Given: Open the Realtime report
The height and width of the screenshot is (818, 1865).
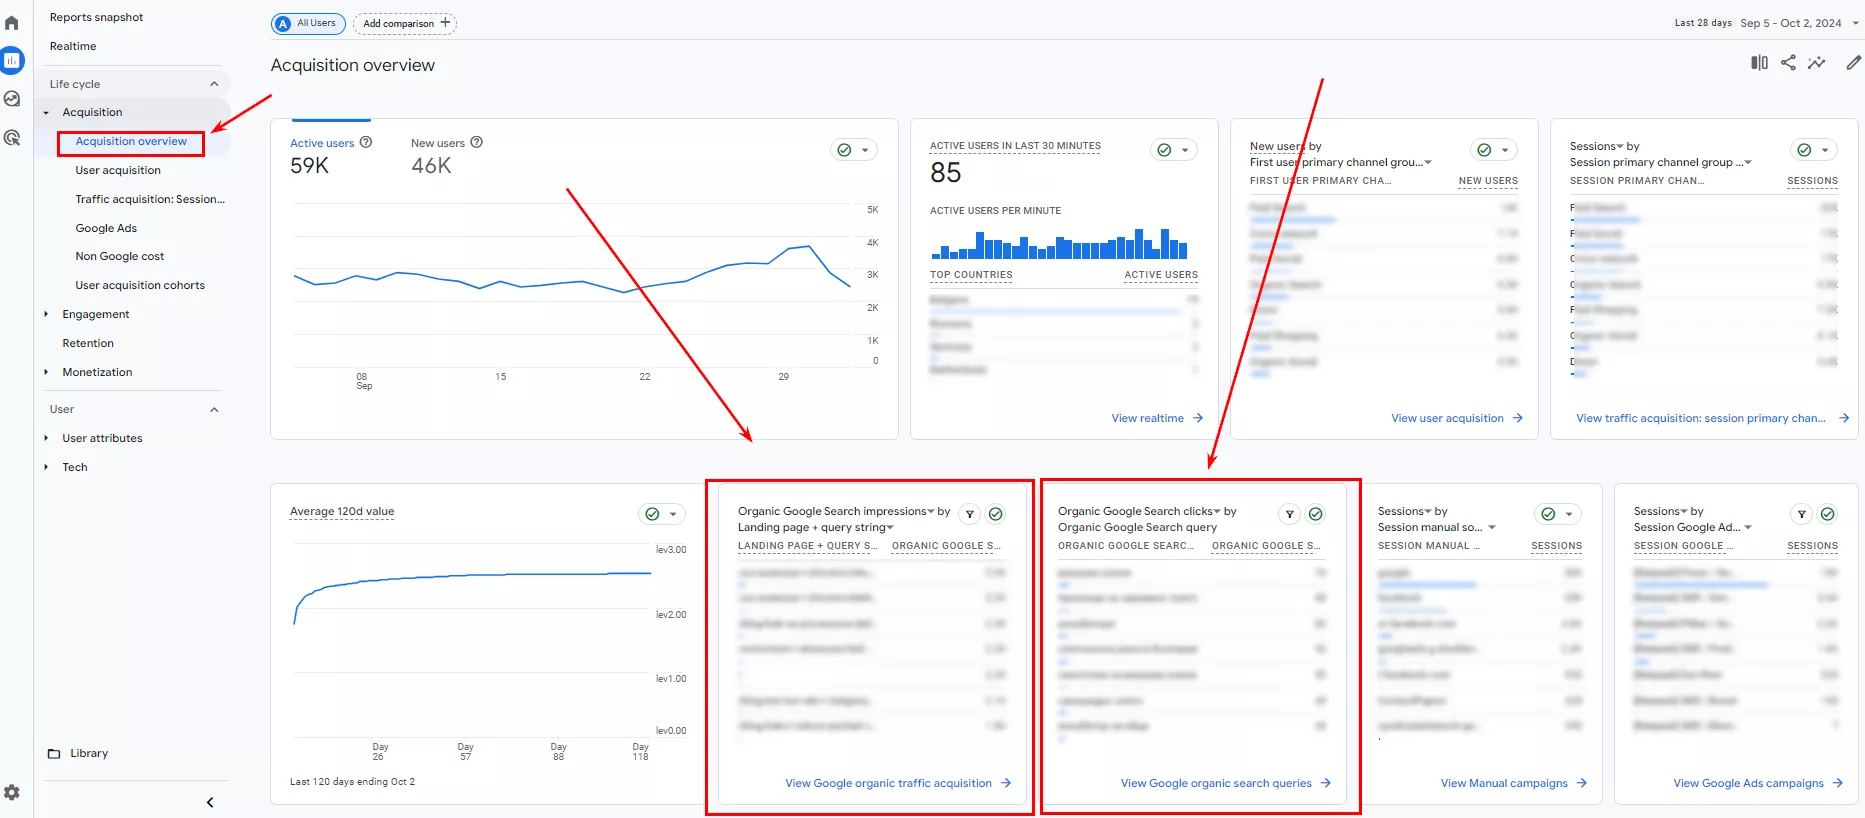Looking at the screenshot, I should [73, 46].
